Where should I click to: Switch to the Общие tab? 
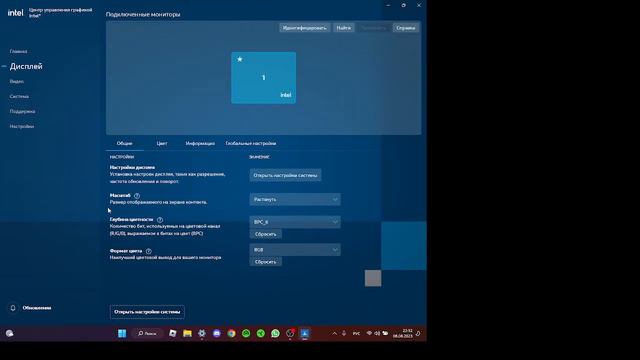(124, 143)
